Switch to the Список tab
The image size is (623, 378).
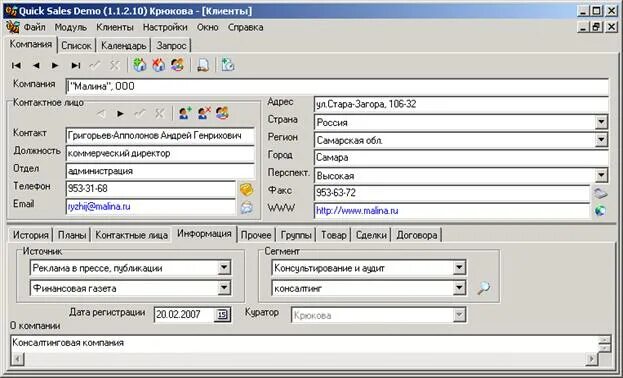(x=77, y=46)
